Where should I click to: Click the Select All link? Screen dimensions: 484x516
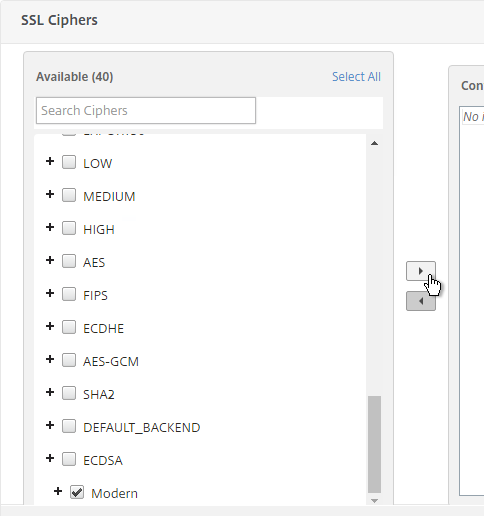(356, 77)
